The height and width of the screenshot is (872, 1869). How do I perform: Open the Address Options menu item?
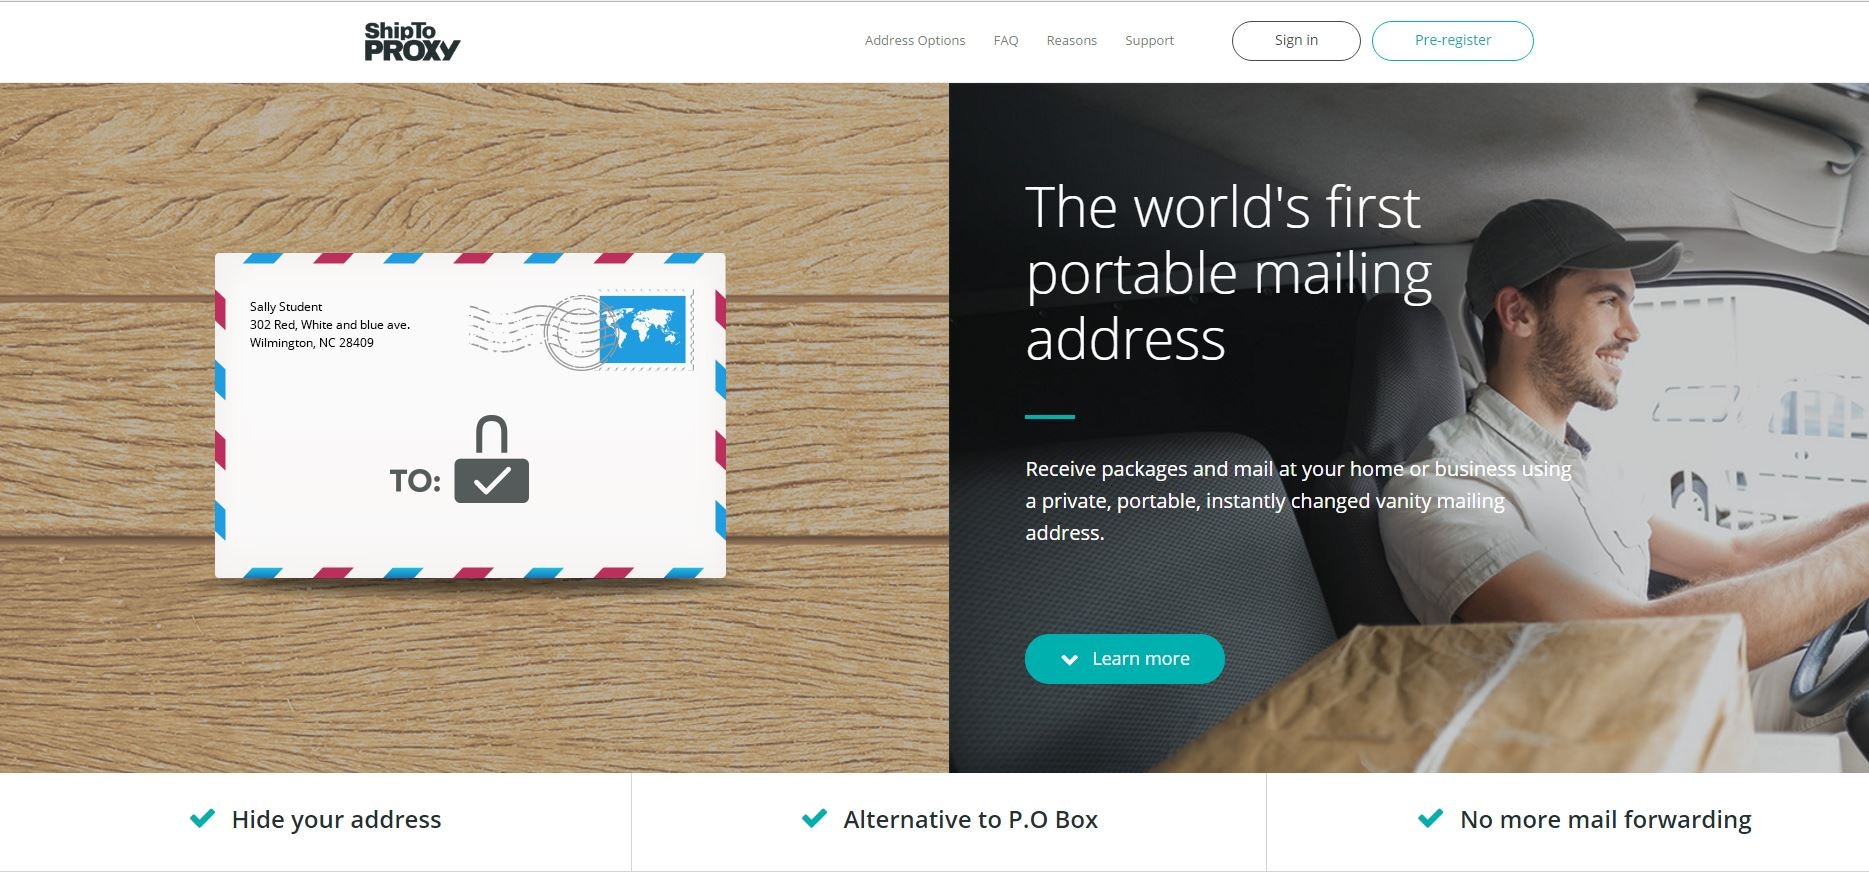click(x=915, y=41)
